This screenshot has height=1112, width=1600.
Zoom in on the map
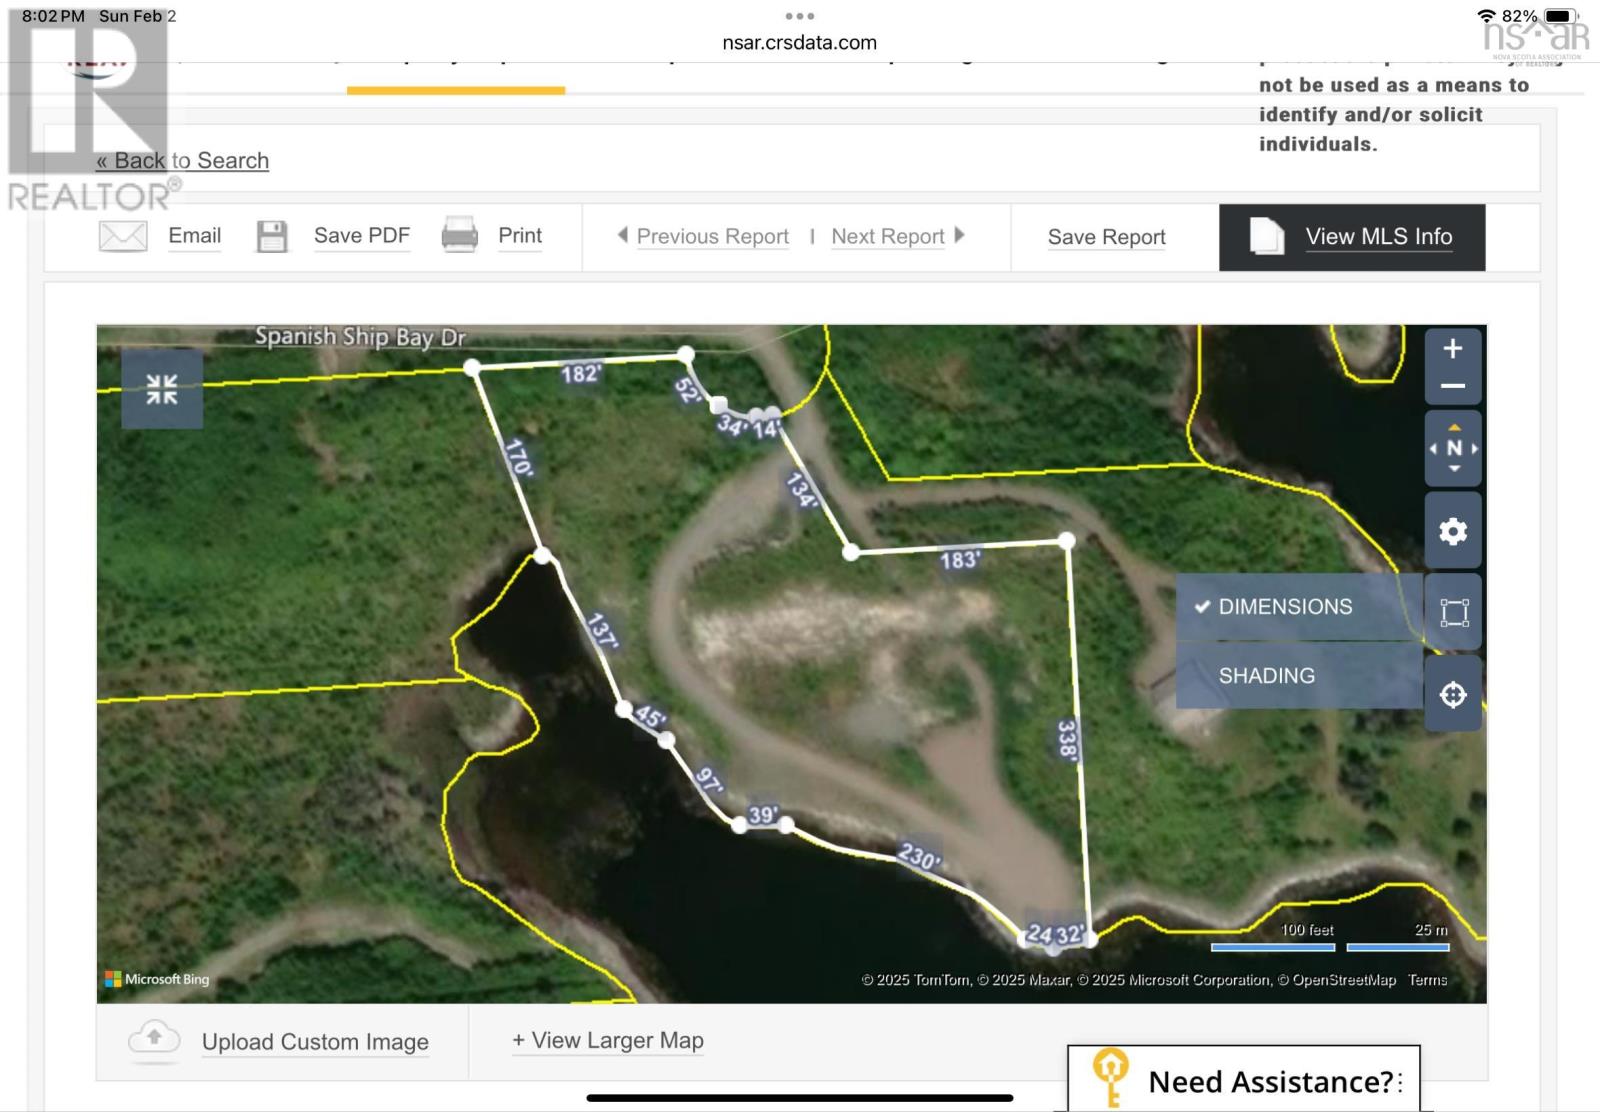click(1452, 349)
